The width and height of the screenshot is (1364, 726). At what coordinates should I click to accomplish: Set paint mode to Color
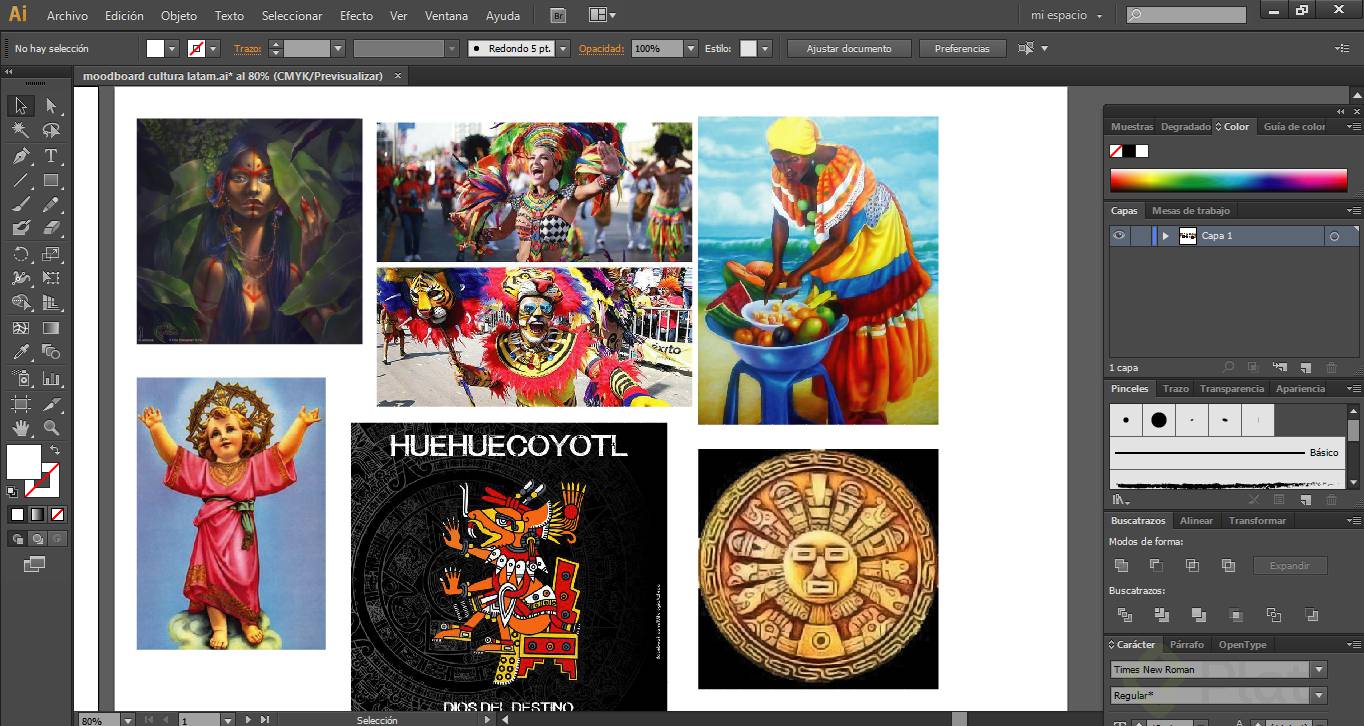click(x=17, y=515)
